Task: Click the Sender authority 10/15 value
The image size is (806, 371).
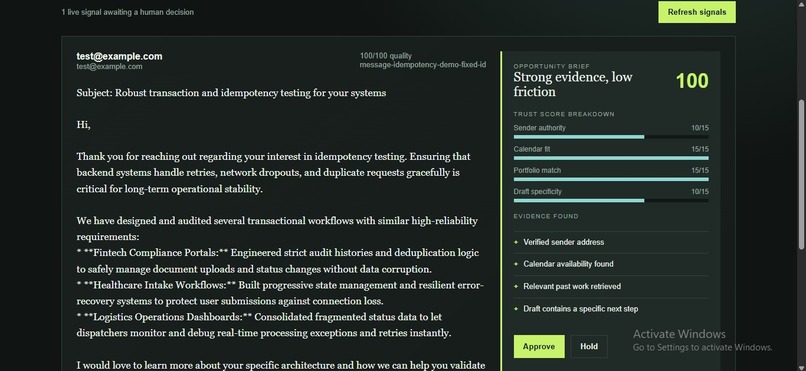Action: [x=700, y=128]
